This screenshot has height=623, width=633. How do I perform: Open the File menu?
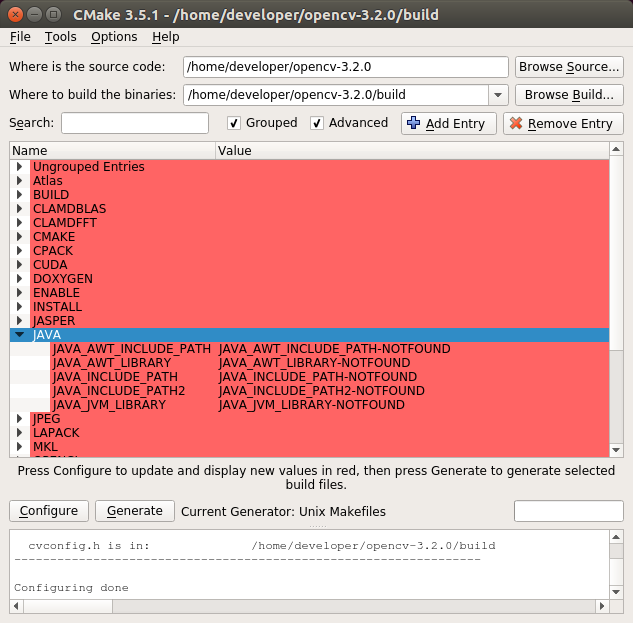pos(20,37)
